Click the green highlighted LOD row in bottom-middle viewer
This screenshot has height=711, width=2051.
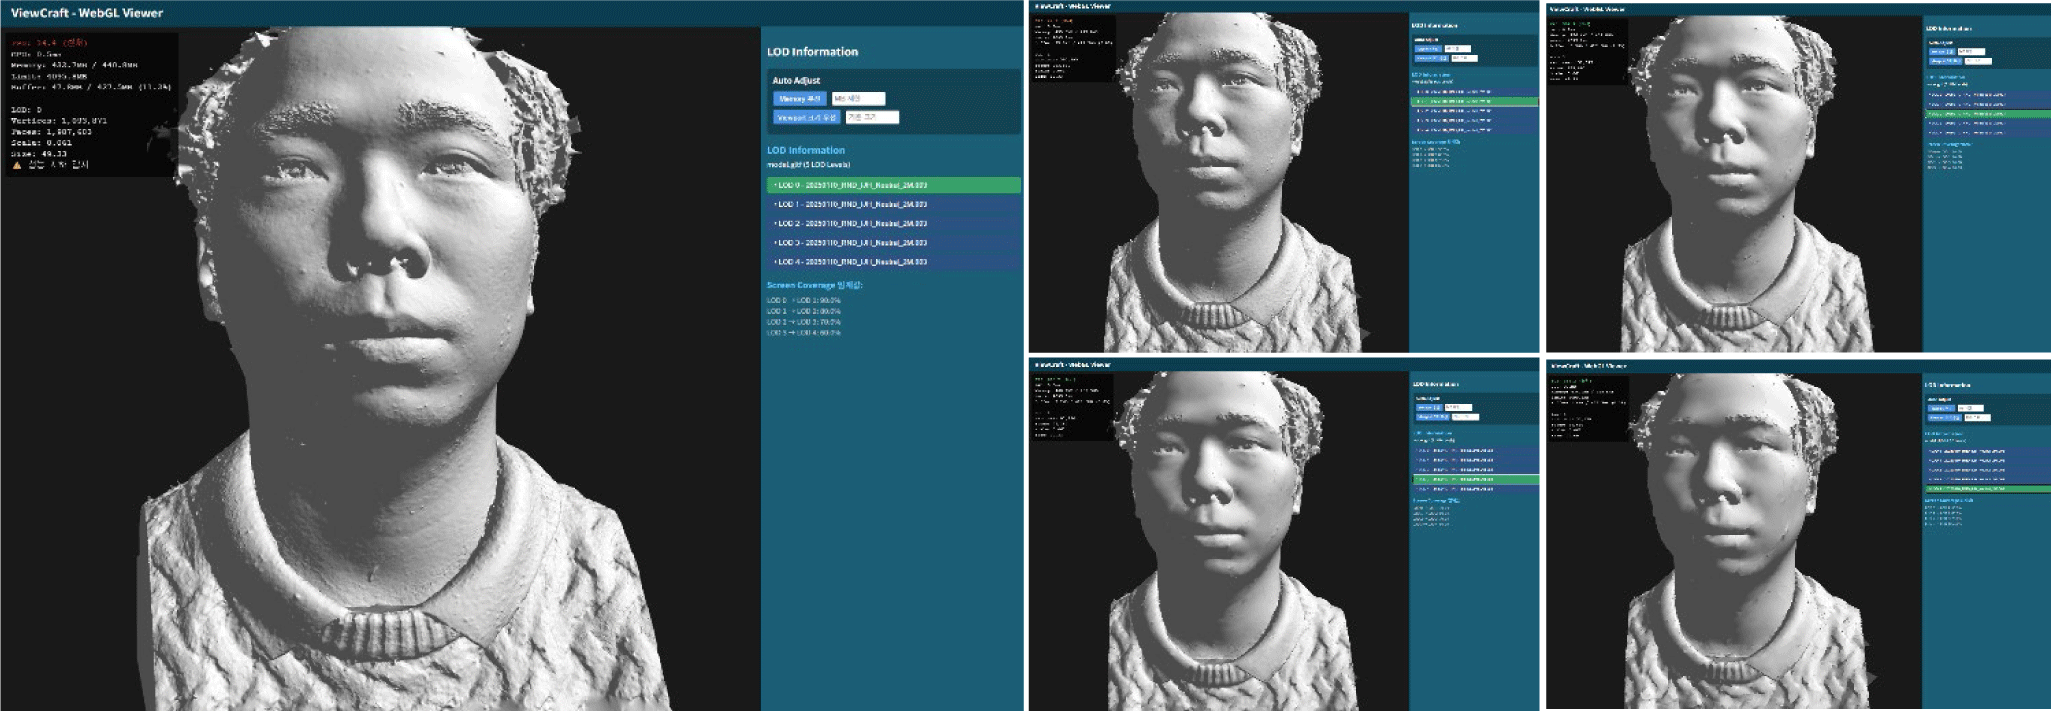pos(1475,480)
